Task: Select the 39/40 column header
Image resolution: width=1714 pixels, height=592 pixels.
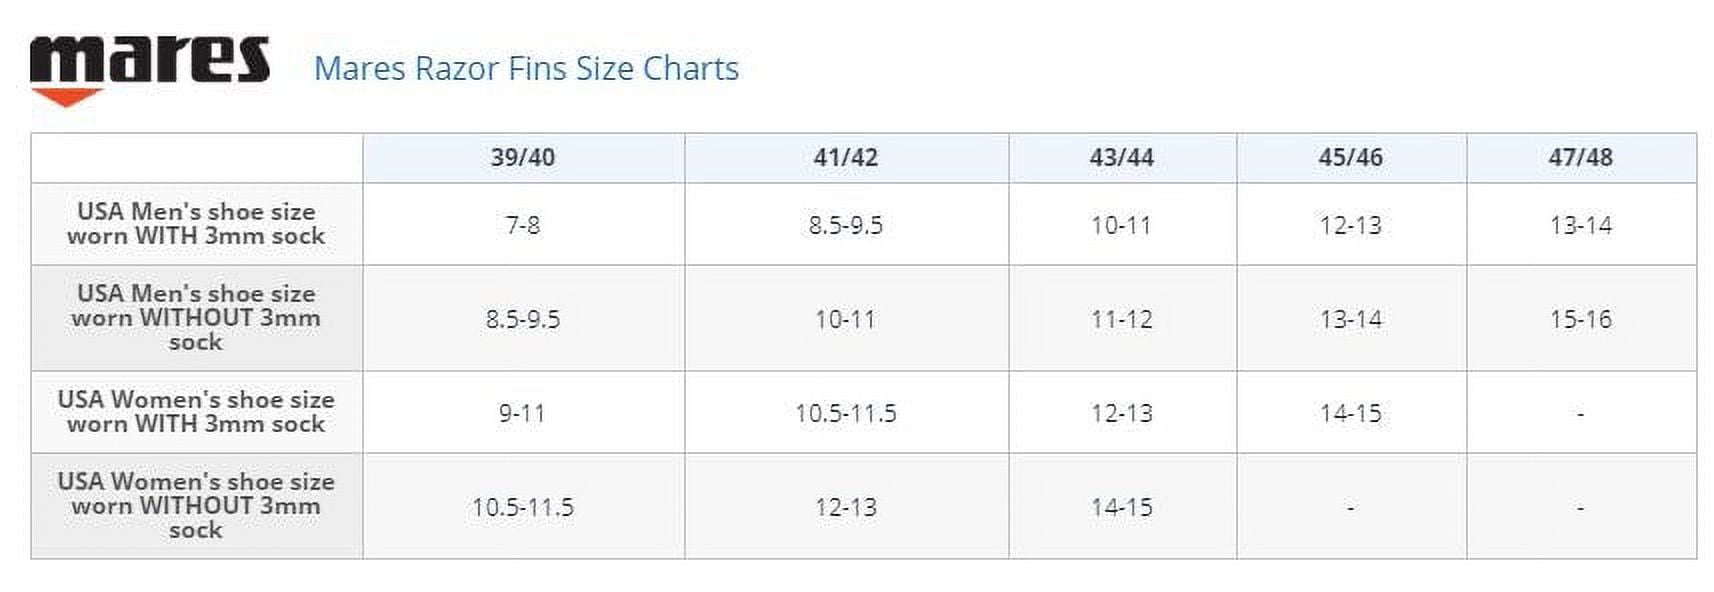Action: pyautogui.click(x=523, y=158)
